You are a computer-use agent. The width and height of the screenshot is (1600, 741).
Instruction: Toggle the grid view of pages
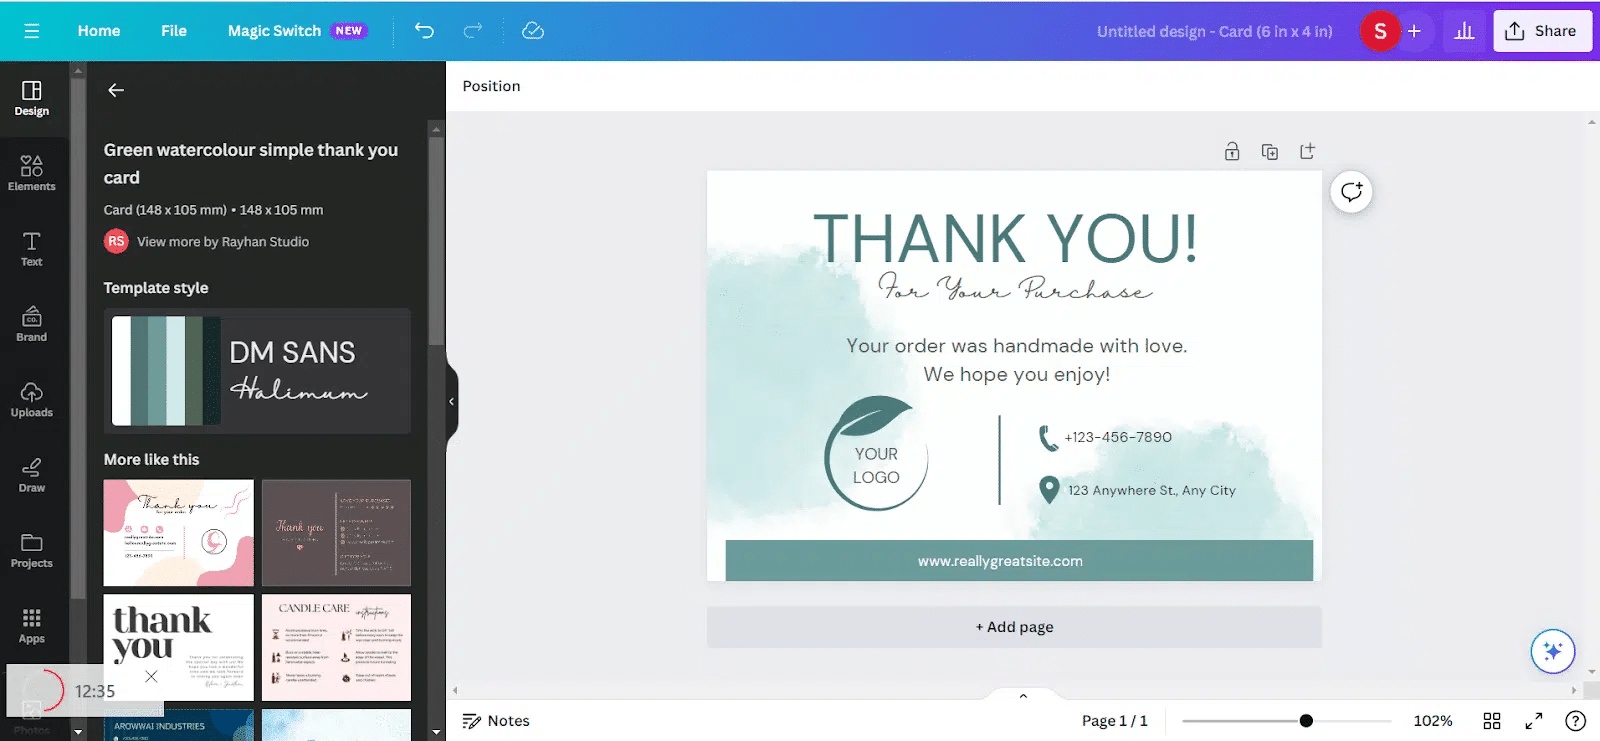1492,721
